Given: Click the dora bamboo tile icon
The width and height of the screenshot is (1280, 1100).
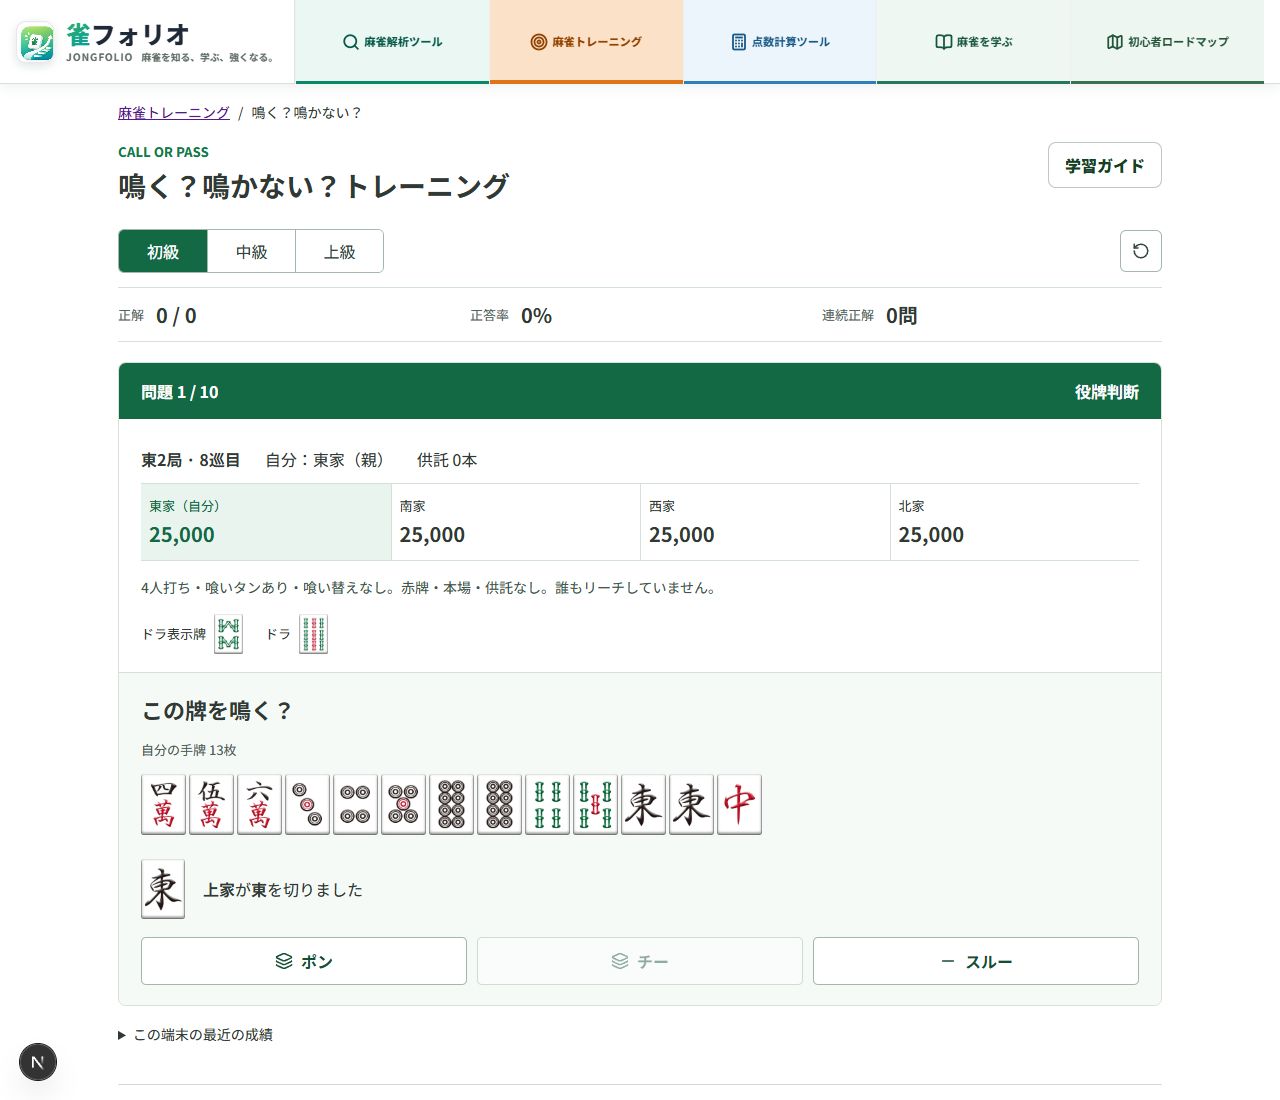Looking at the screenshot, I should coord(314,634).
